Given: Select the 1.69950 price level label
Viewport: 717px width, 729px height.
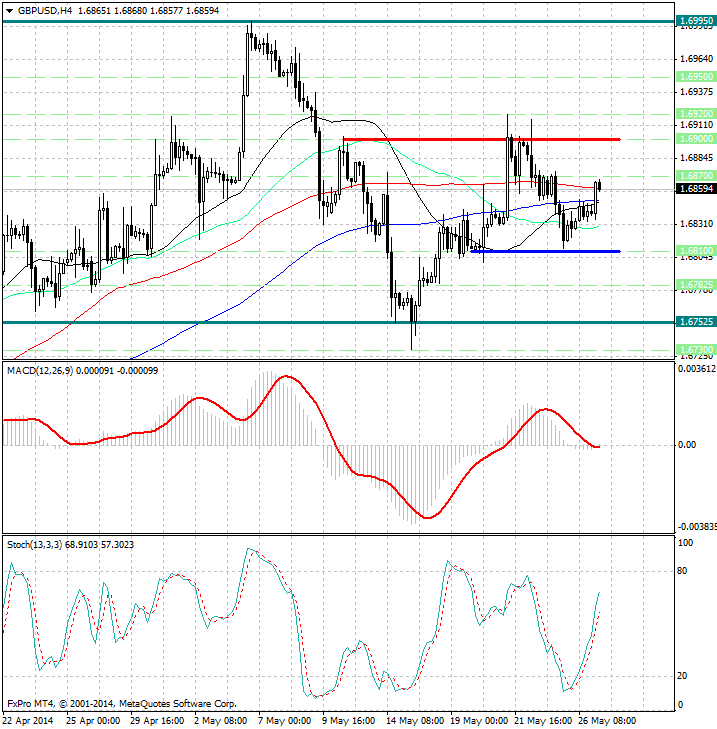Looking at the screenshot, I should [696, 21].
